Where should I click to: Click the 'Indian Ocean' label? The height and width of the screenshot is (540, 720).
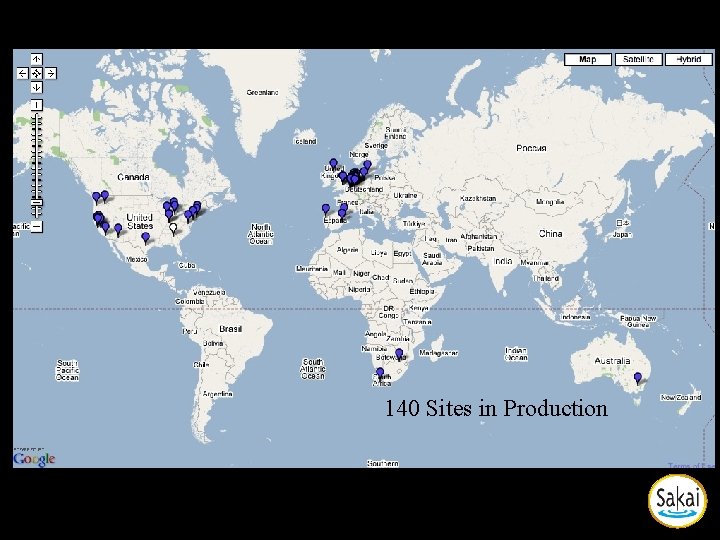516,354
